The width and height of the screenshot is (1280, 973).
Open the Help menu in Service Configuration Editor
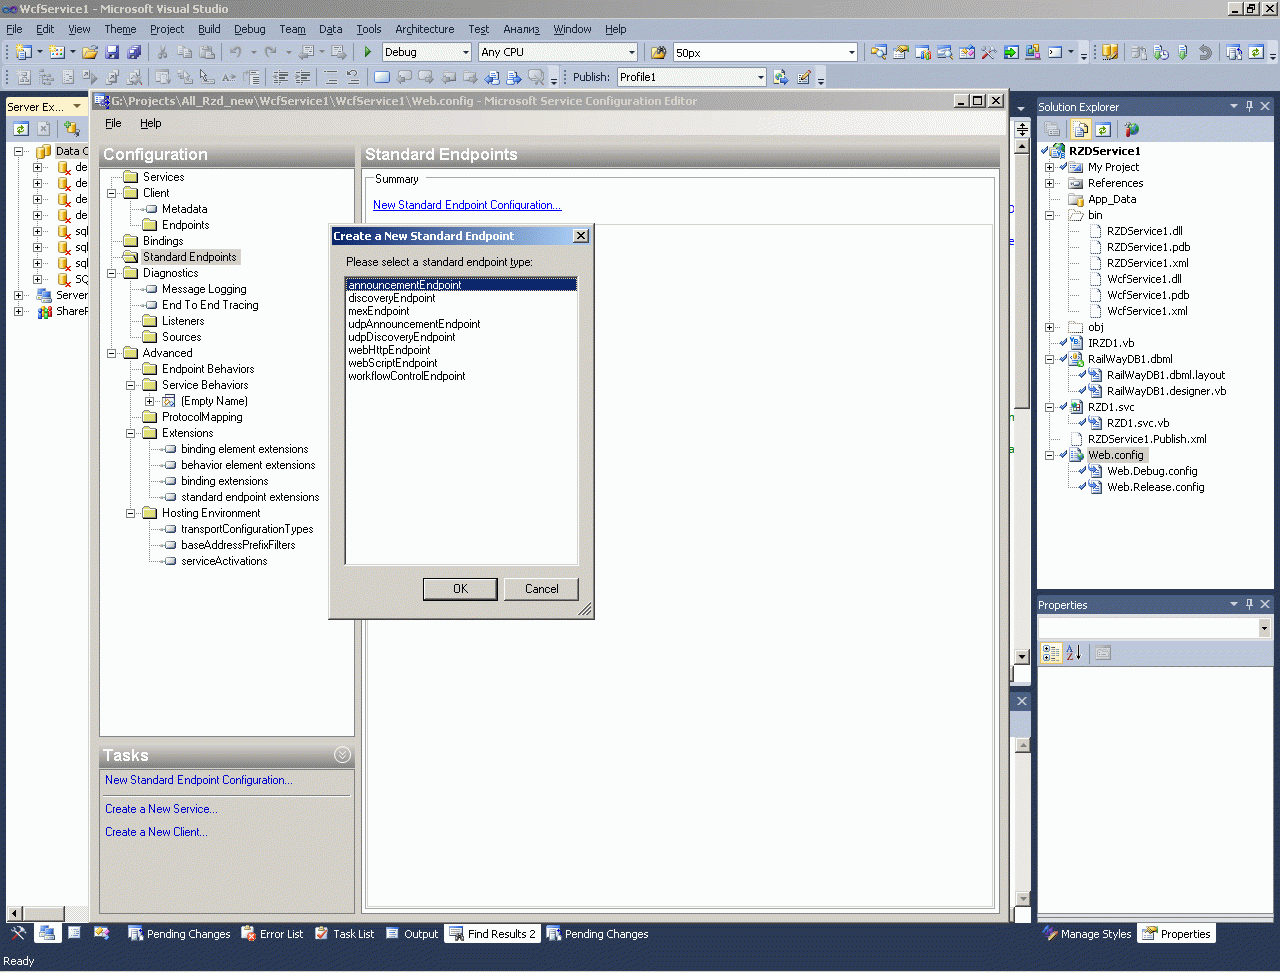coord(150,123)
